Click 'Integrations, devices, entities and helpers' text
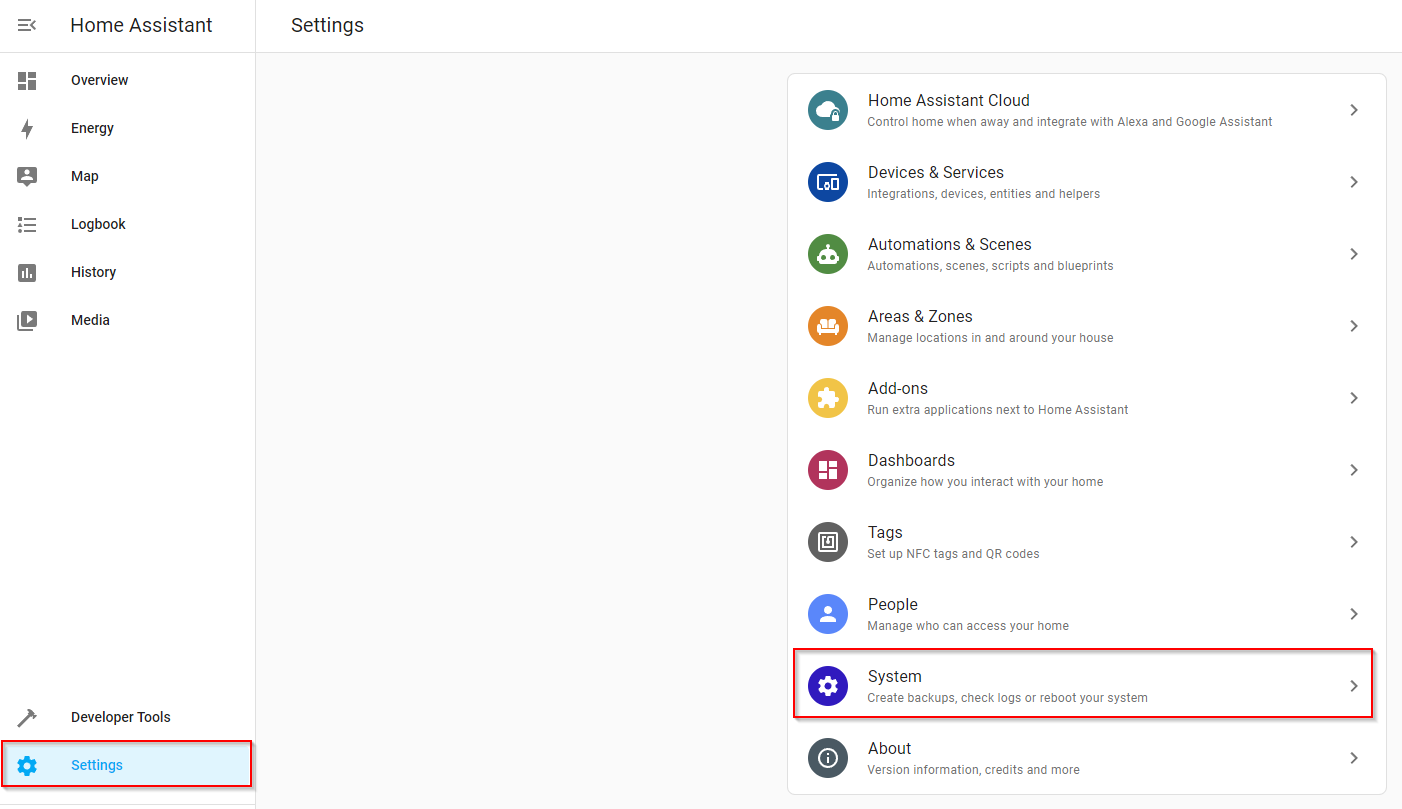Image resolution: width=1402 pixels, height=809 pixels. (983, 194)
